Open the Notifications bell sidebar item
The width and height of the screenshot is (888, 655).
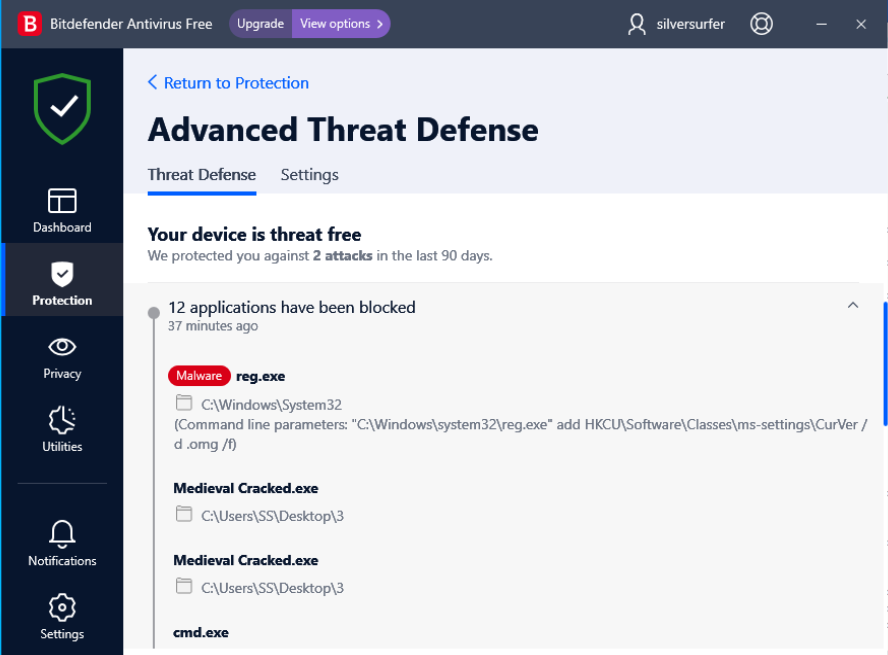click(62, 543)
